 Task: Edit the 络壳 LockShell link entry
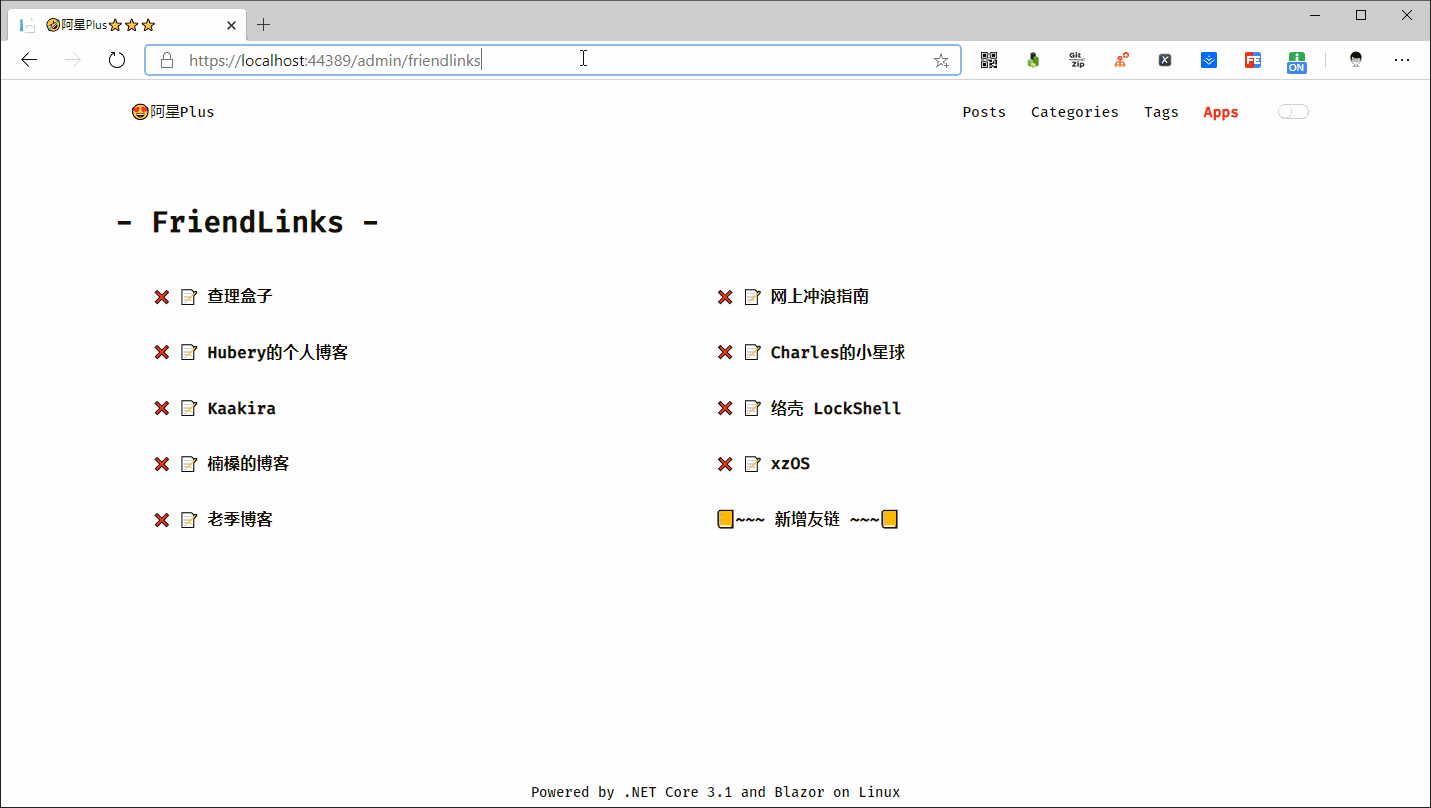coord(752,409)
